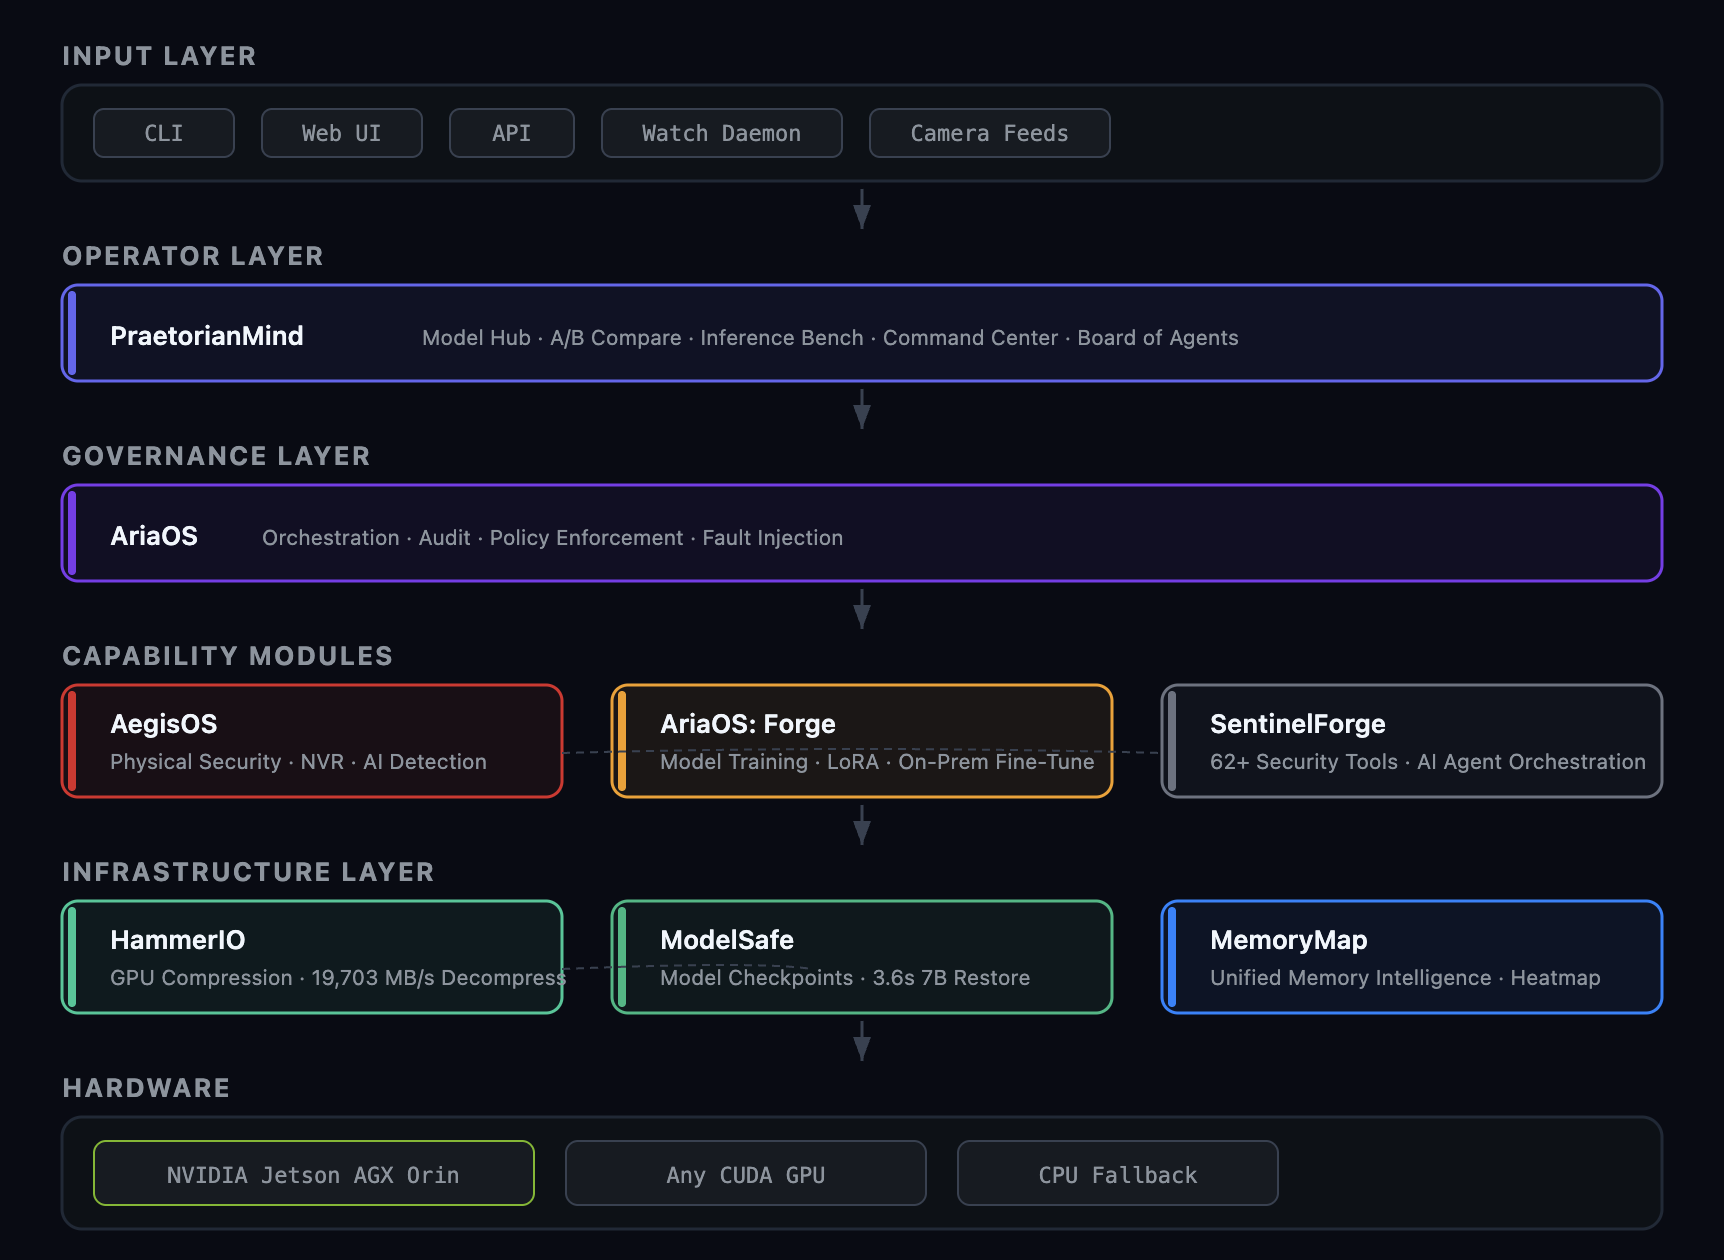Viewport: 1724px width, 1260px height.
Task: Select the Watch Daemon input
Action: pos(721,132)
